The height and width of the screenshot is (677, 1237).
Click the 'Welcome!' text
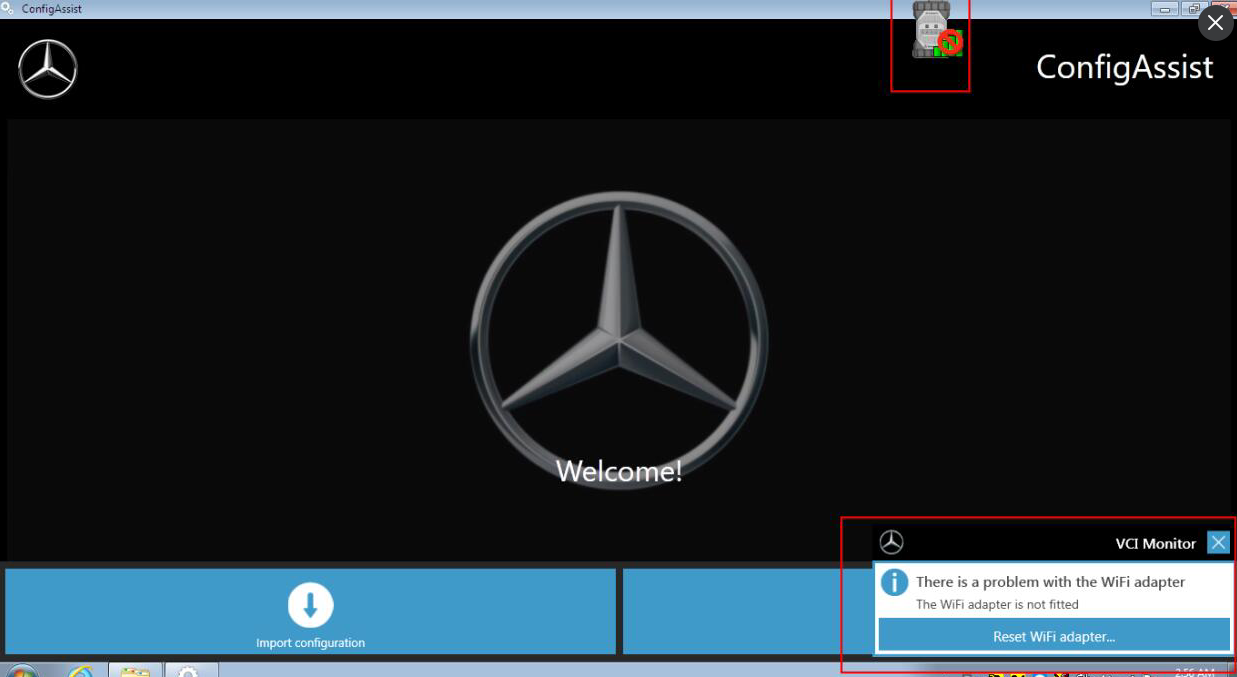pos(619,471)
